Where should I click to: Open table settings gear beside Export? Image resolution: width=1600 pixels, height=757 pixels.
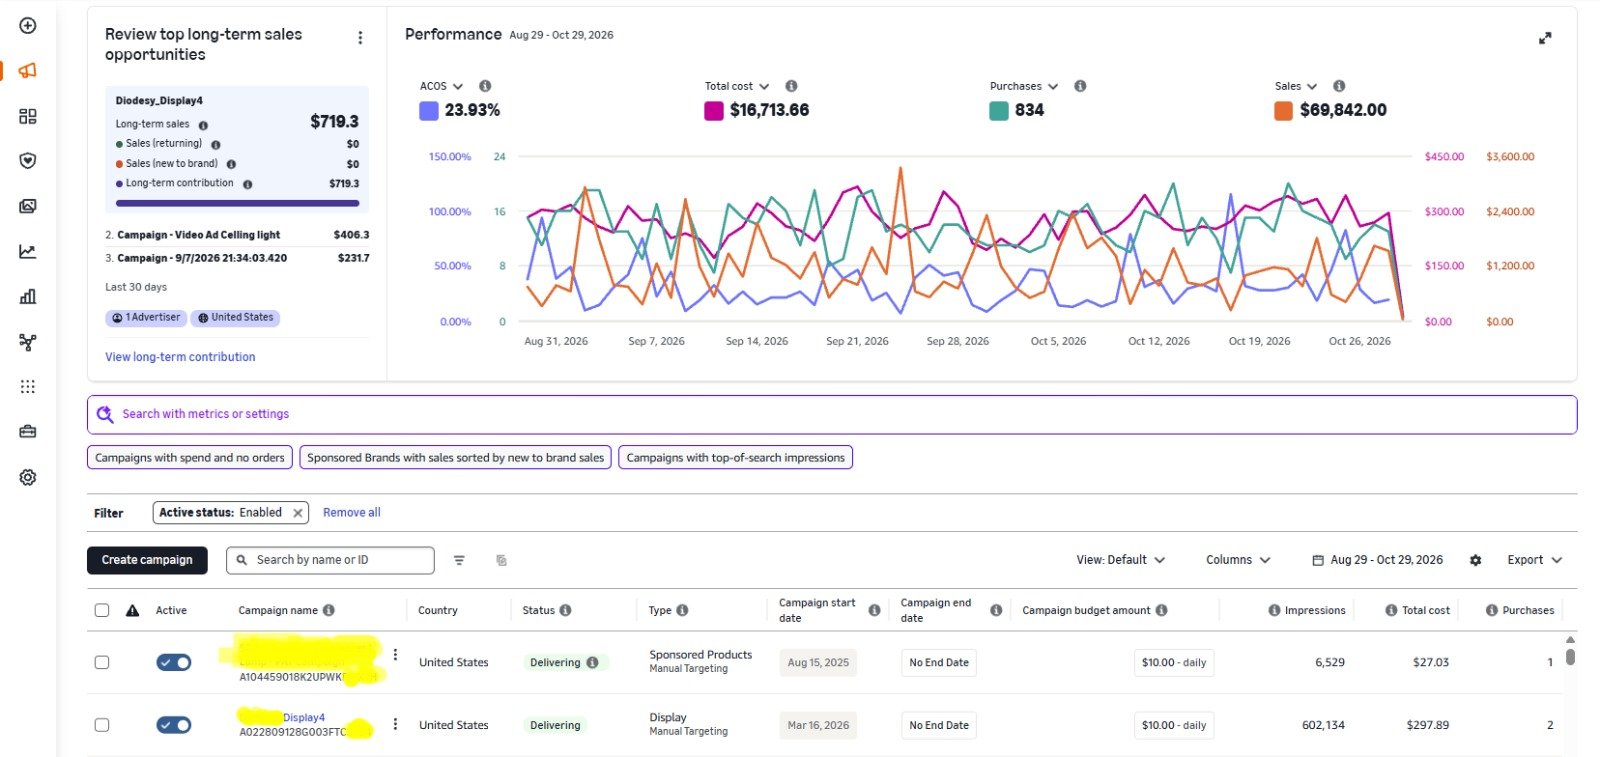[x=1475, y=560]
